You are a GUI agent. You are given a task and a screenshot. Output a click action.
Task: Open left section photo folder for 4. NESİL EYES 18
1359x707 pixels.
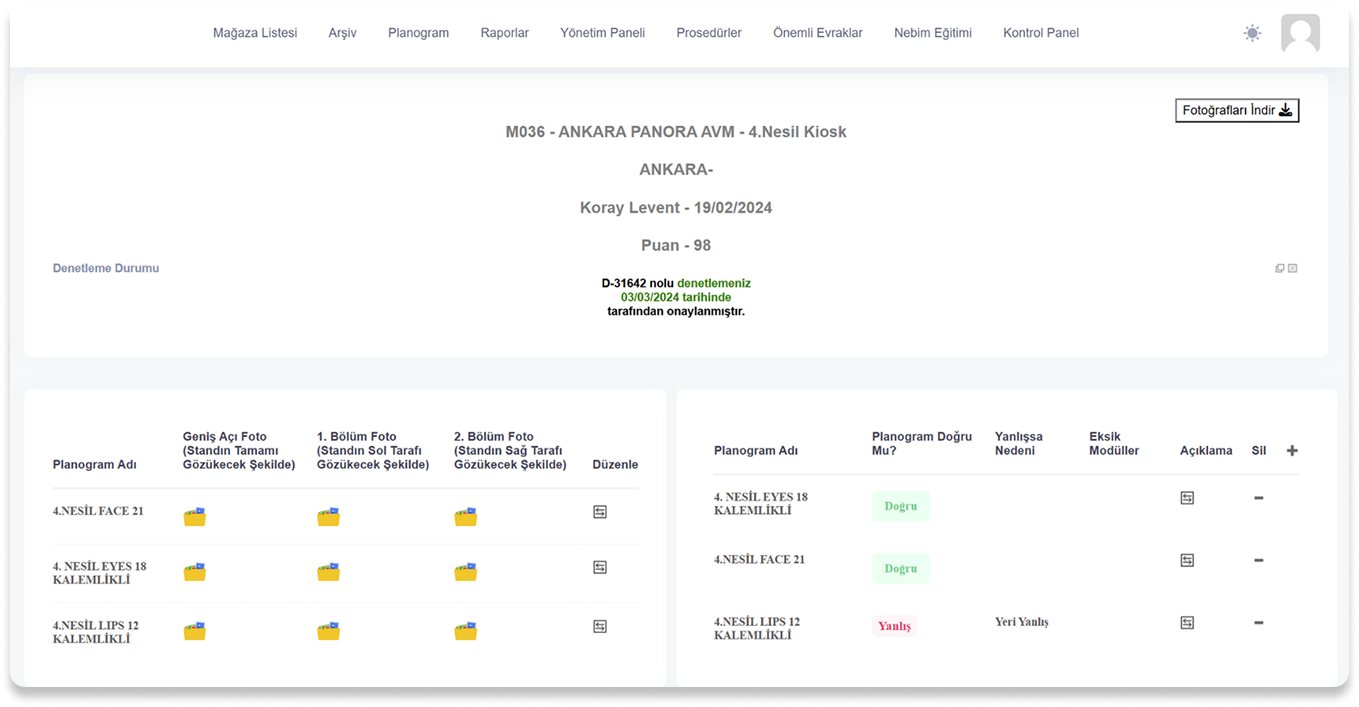(328, 572)
